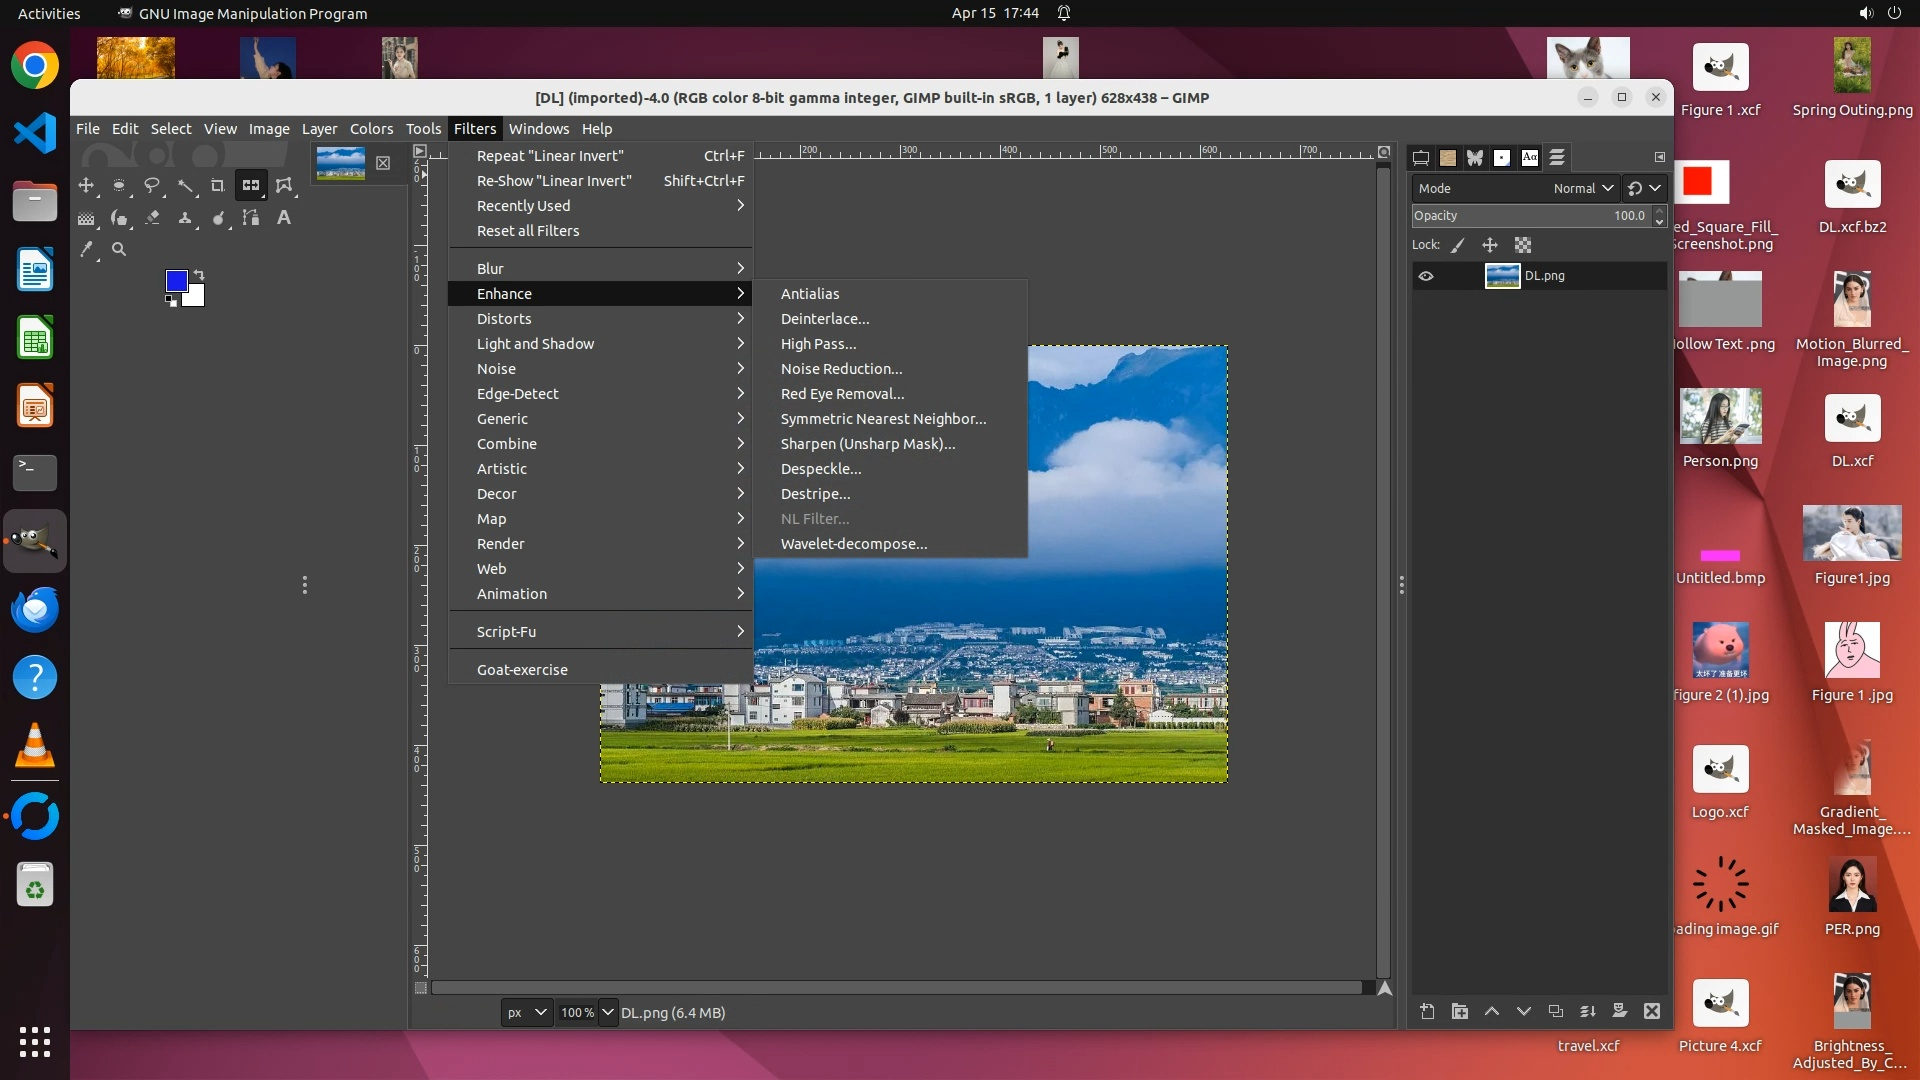Open the layer Mode Normal dropdown
The height and width of the screenshot is (1080, 1920).
pyautogui.click(x=1583, y=188)
